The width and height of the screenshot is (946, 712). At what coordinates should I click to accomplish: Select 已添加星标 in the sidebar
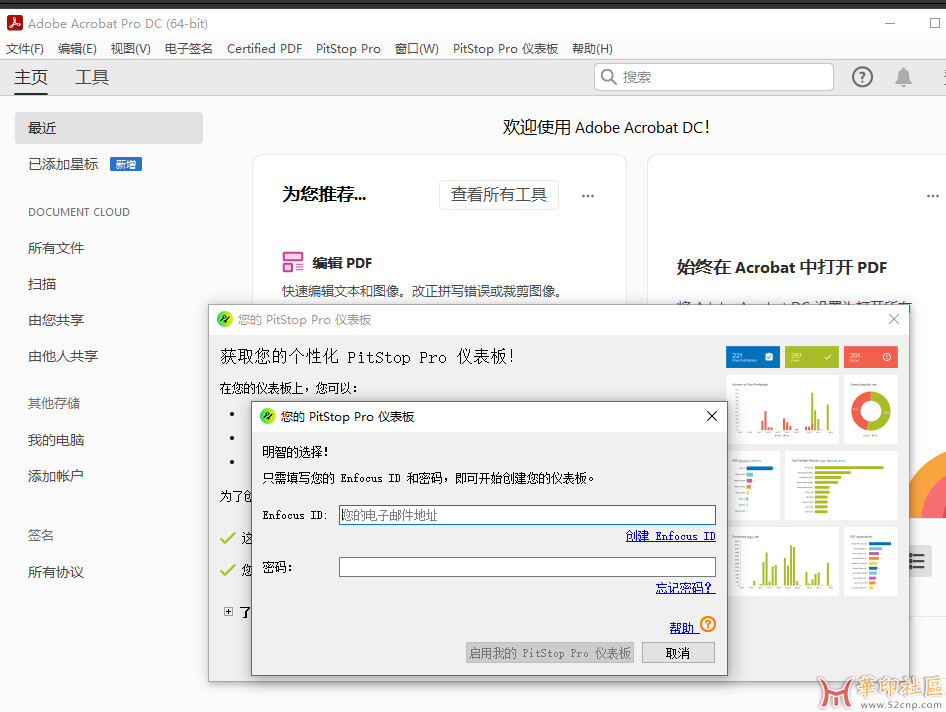[63, 164]
